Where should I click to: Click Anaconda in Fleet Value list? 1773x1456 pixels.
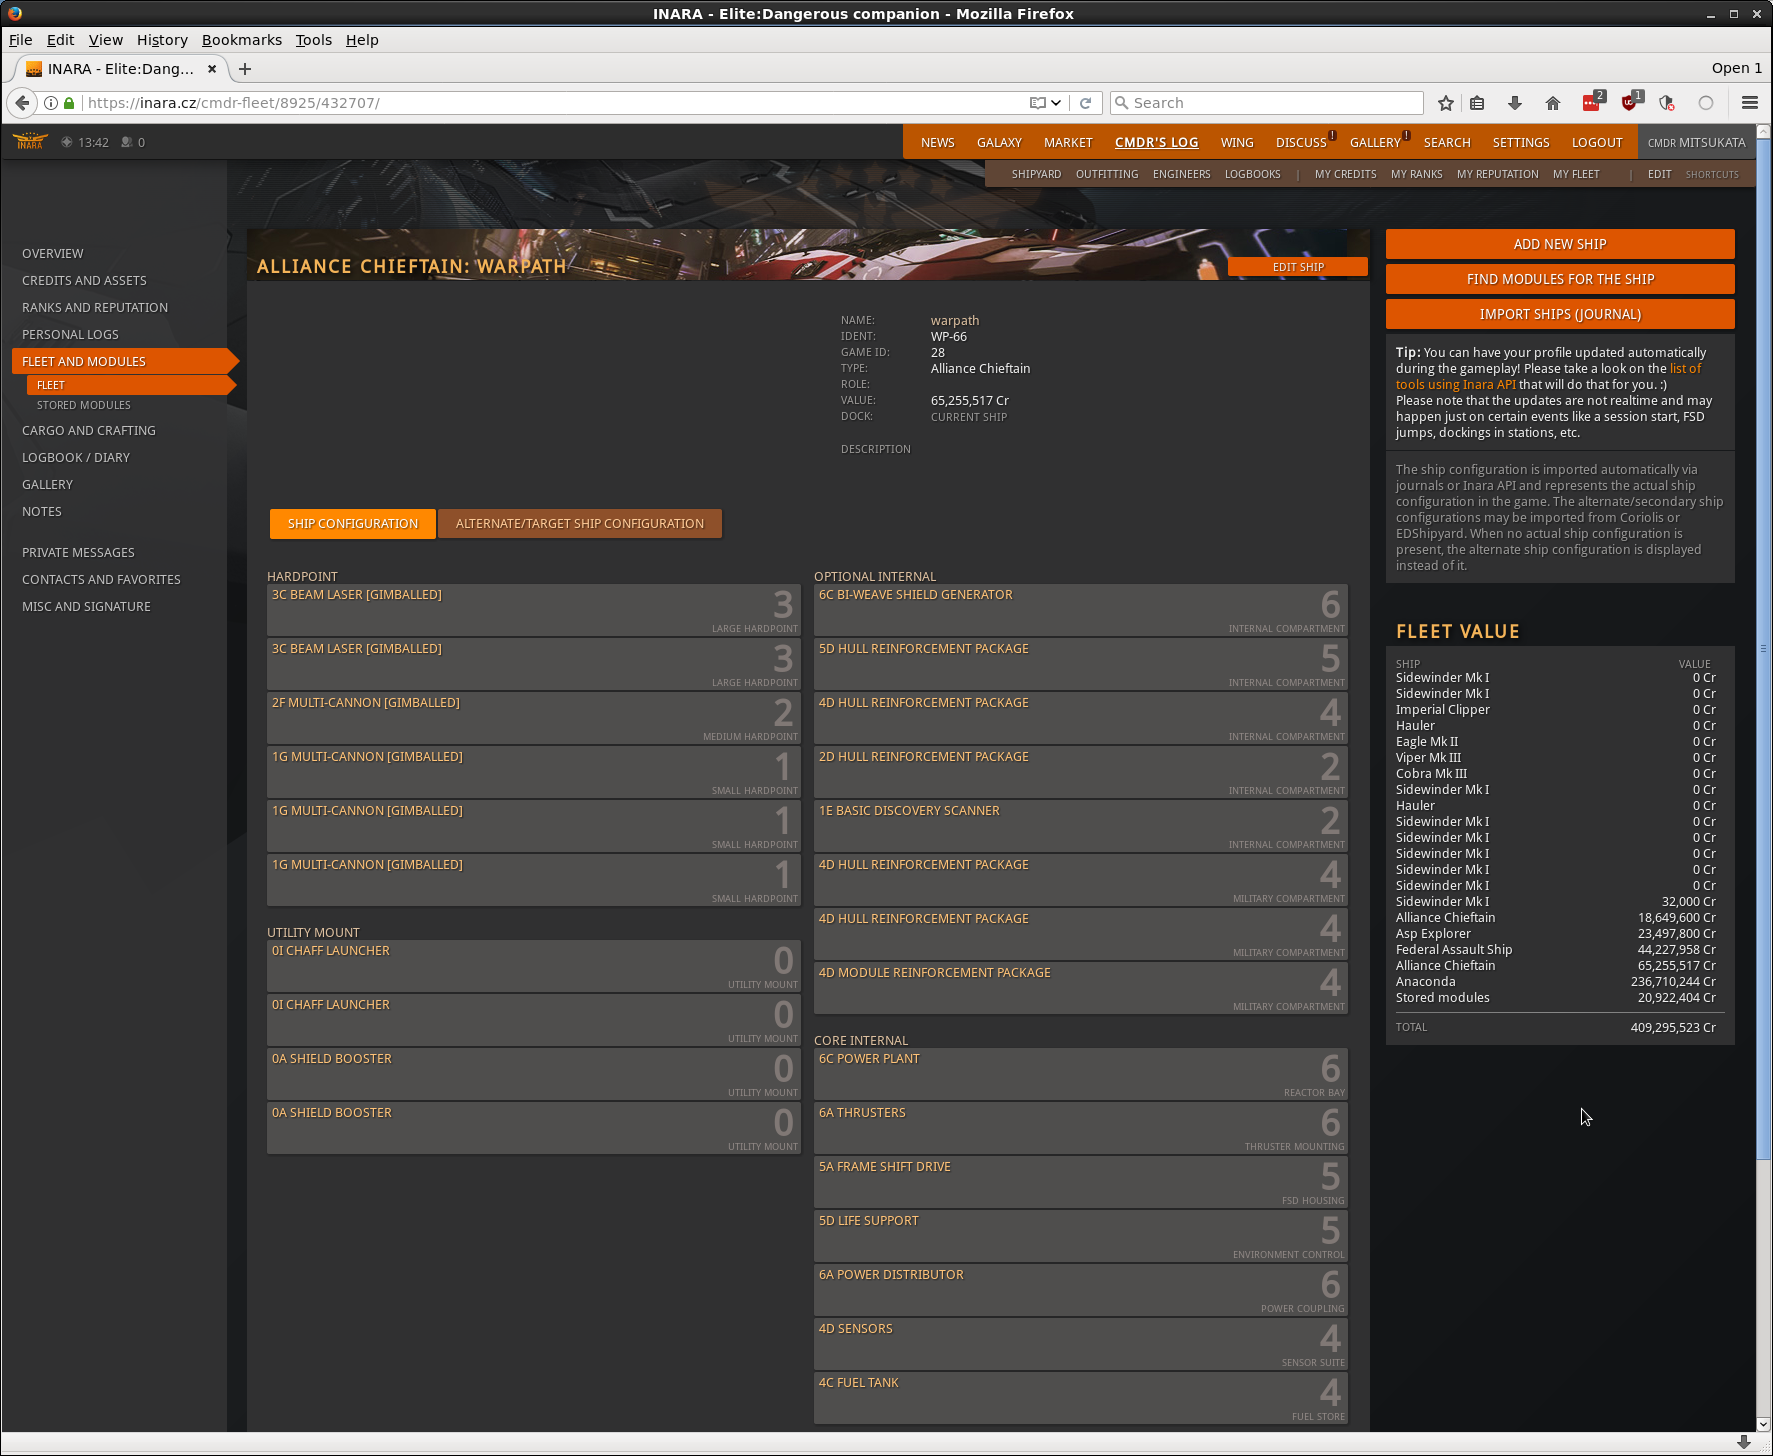[x=1426, y=981]
